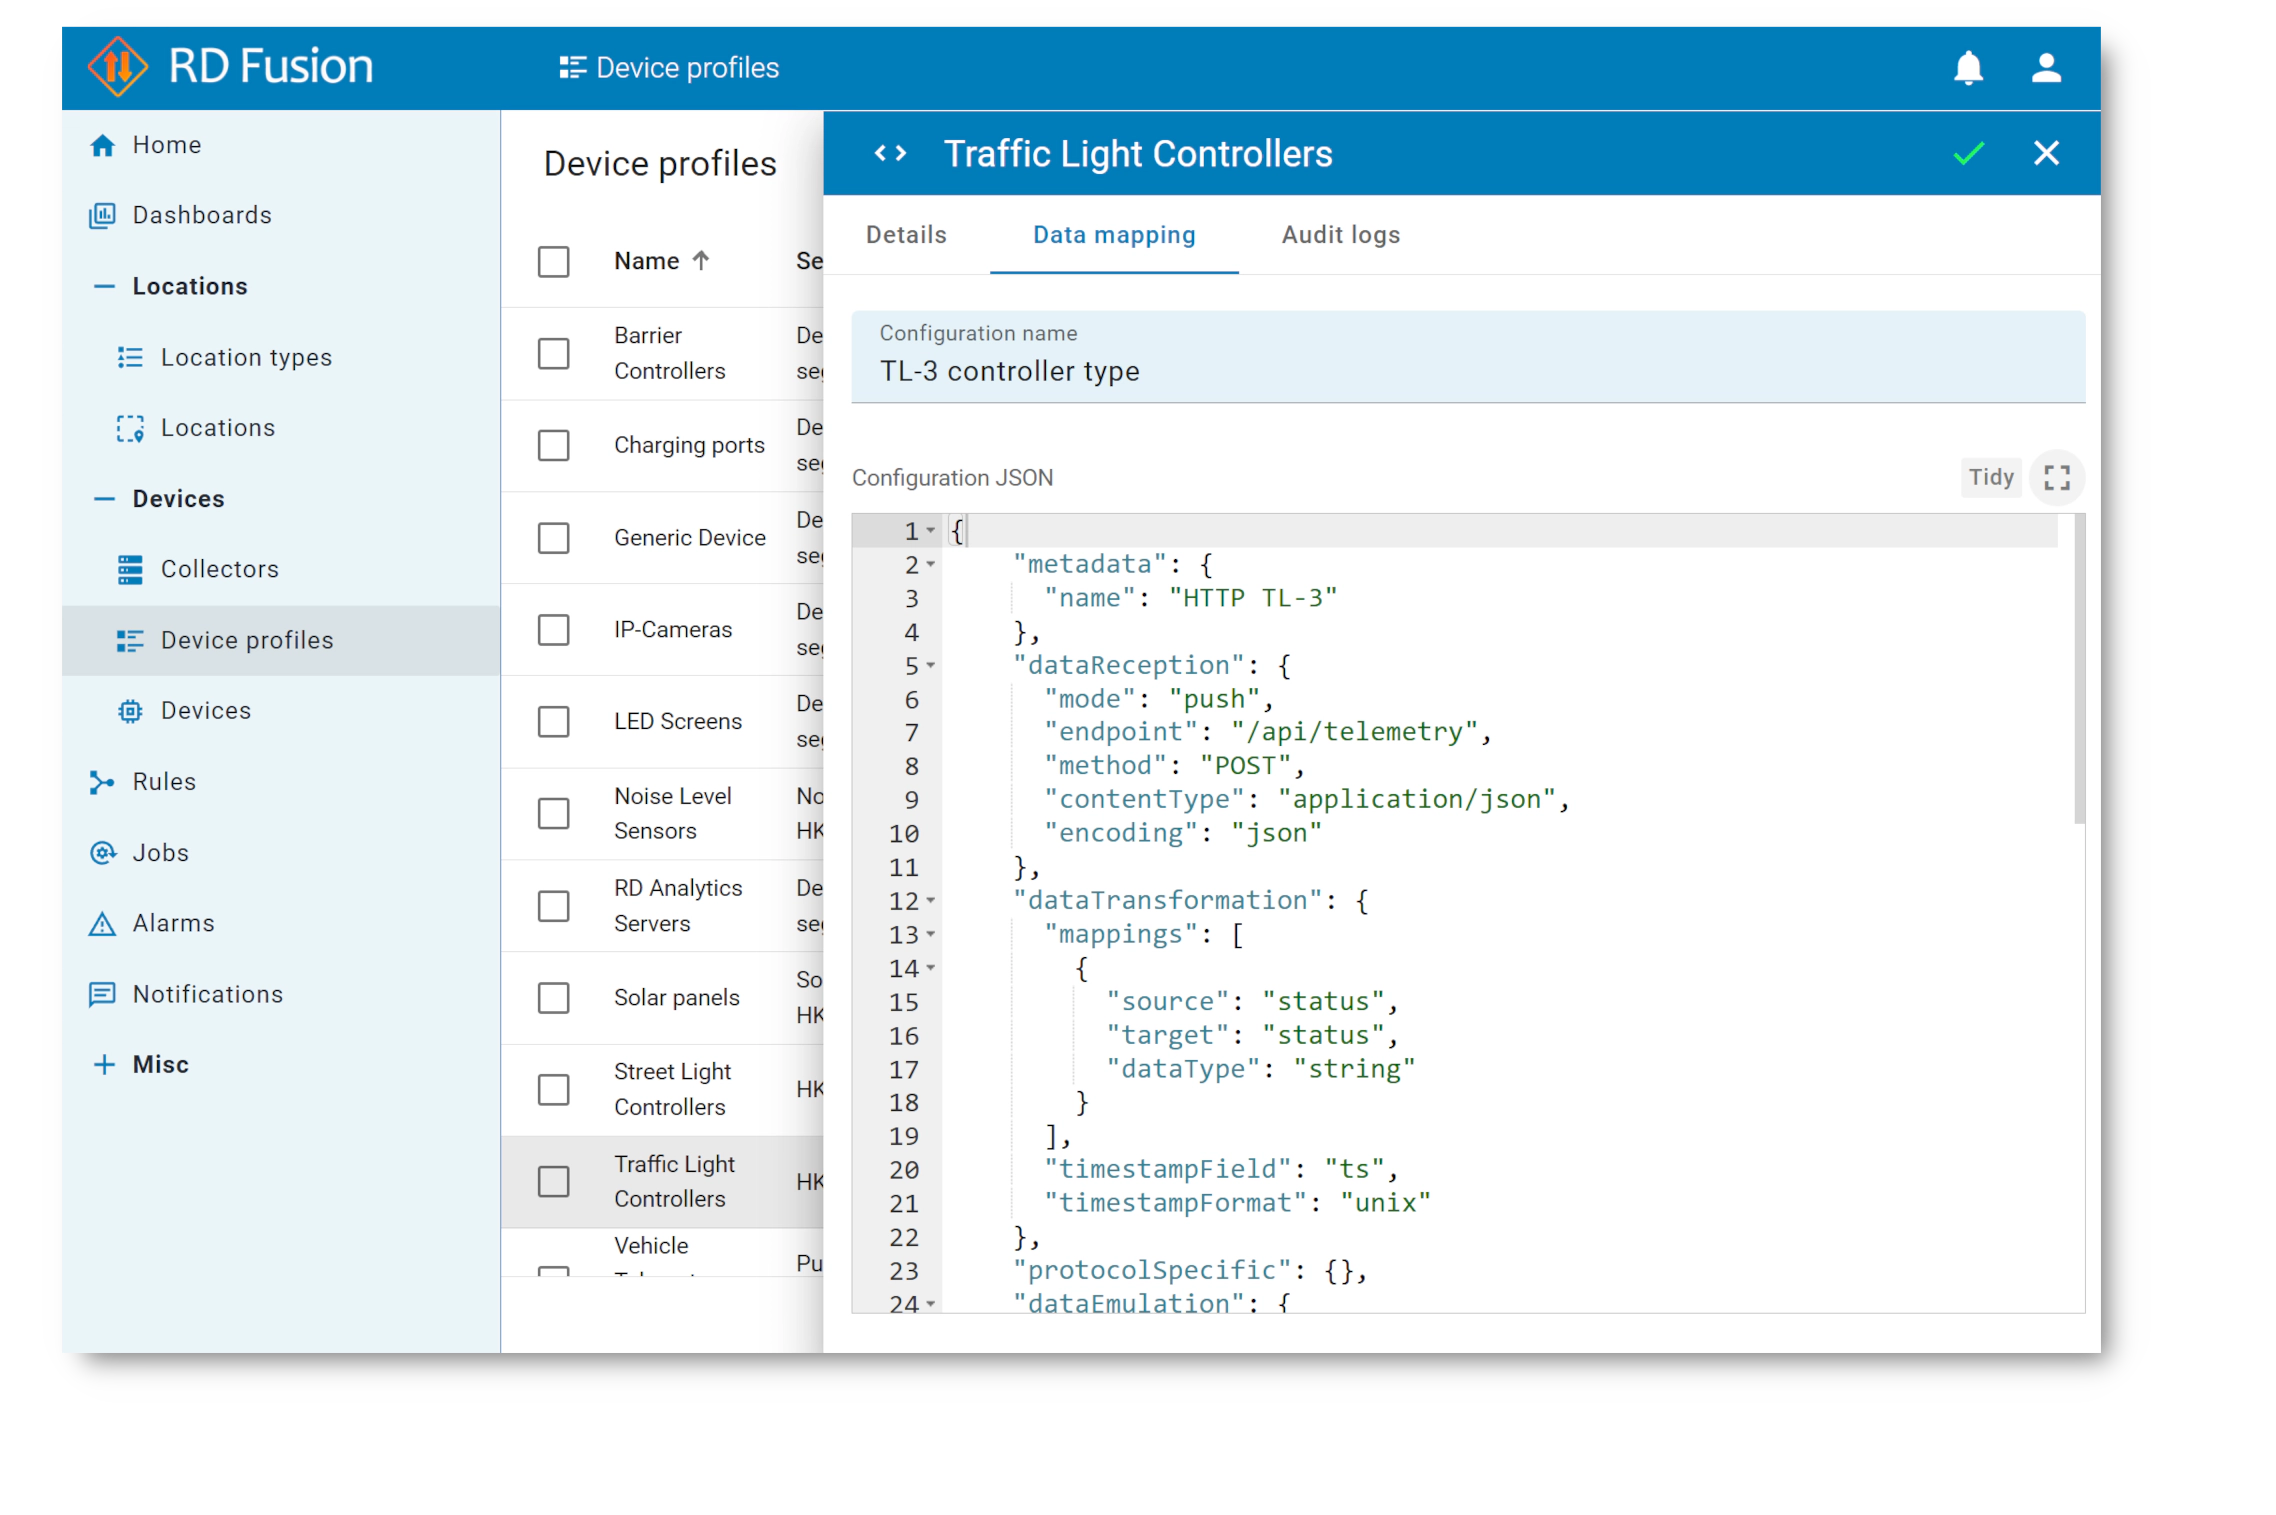Click the notifications bell icon
The width and height of the screenshot is (2276, 1515).
1968,68
